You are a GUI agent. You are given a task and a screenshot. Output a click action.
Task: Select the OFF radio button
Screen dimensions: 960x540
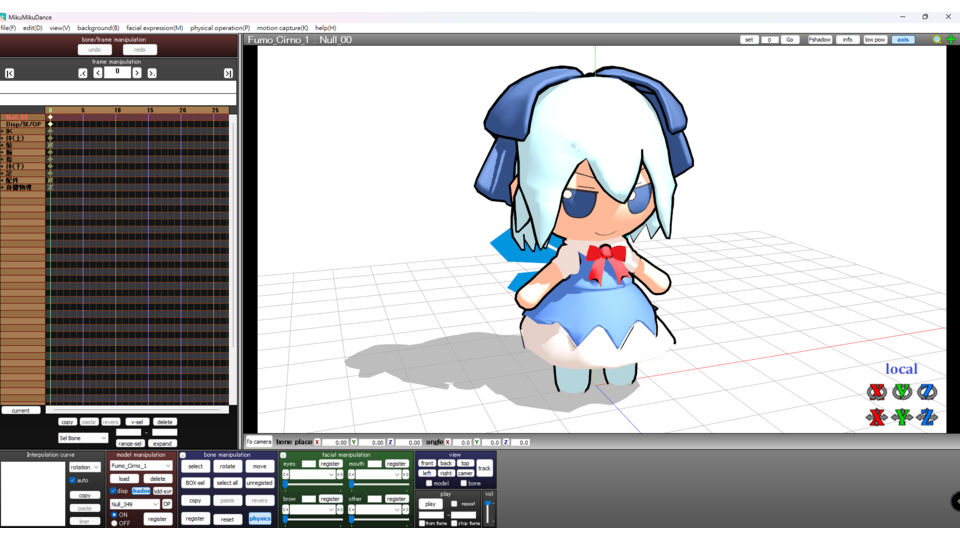click(114, 523)
